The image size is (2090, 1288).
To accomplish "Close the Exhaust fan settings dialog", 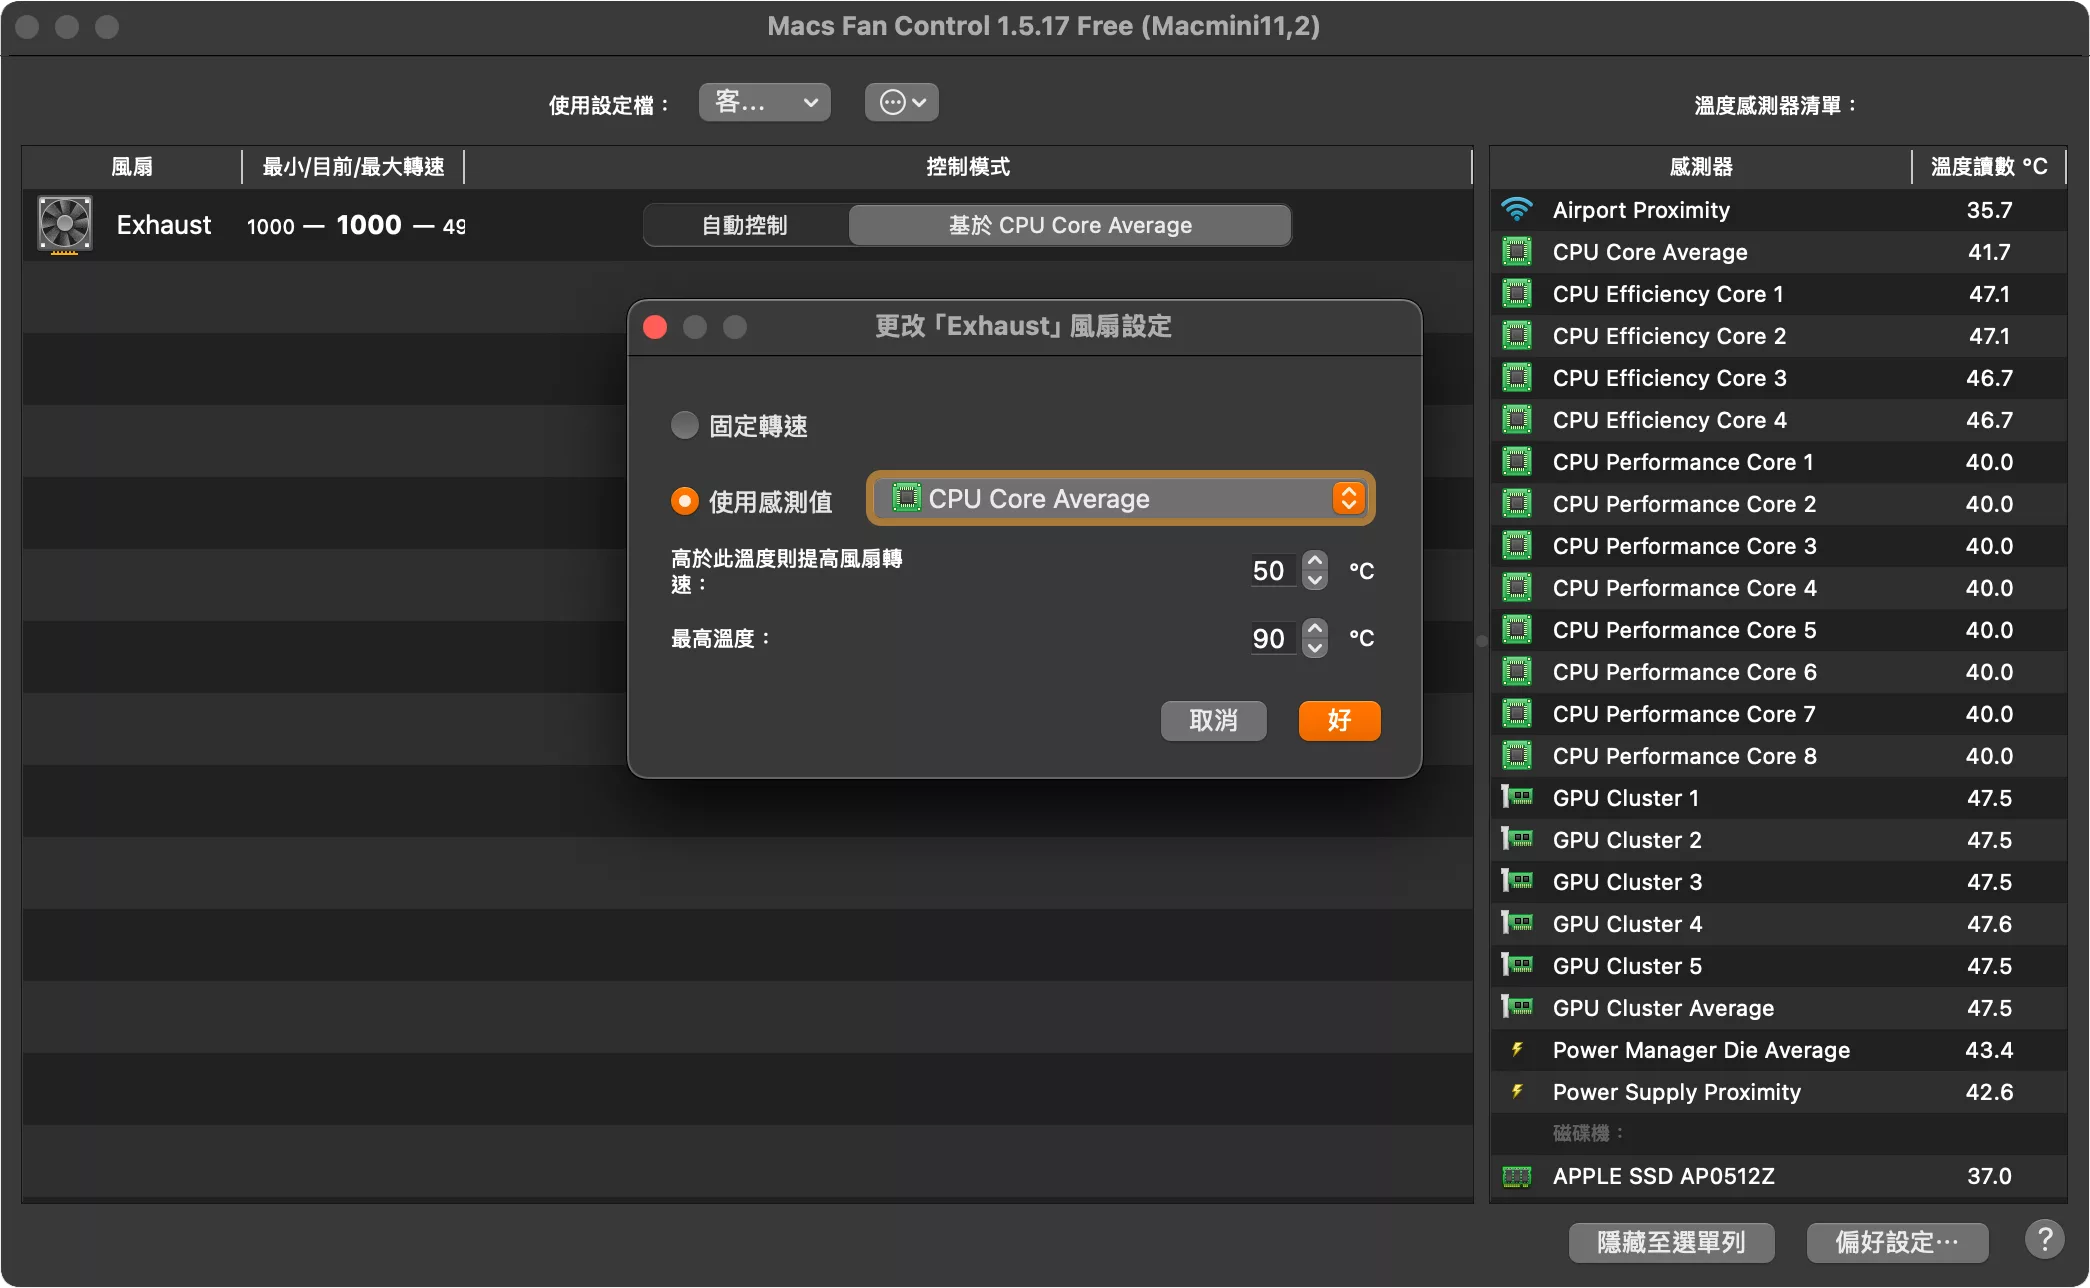I will (655, 327).
